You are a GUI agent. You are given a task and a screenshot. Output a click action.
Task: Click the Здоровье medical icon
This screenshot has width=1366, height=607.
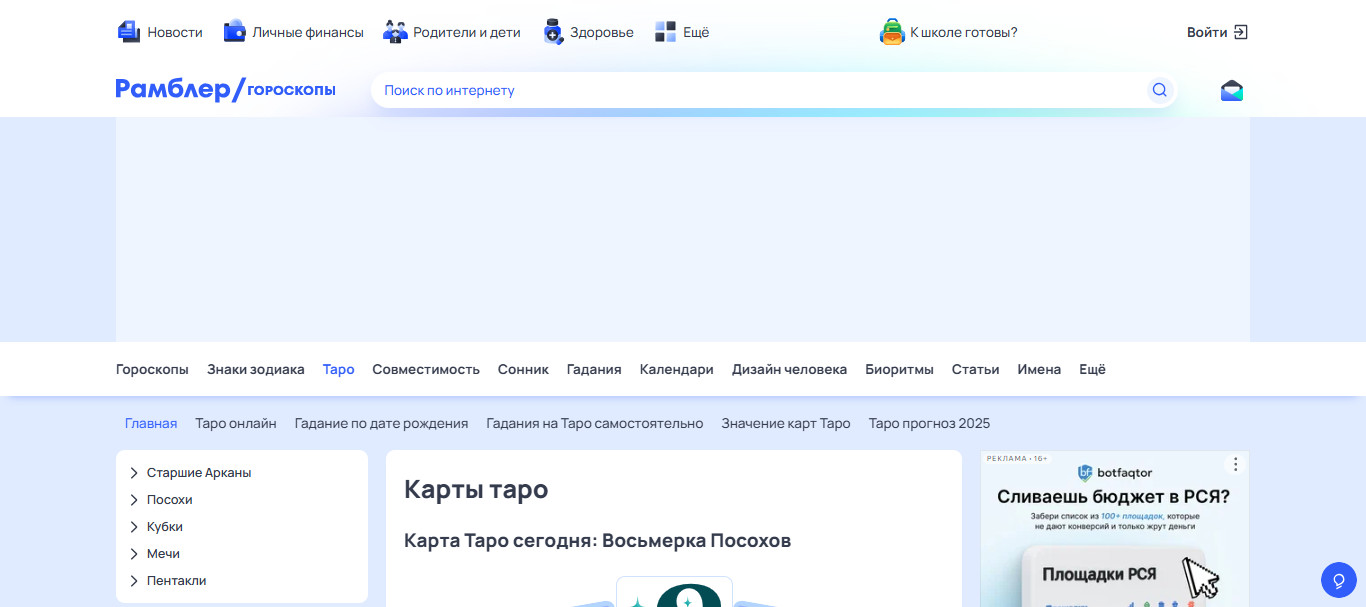click(554, 32)
